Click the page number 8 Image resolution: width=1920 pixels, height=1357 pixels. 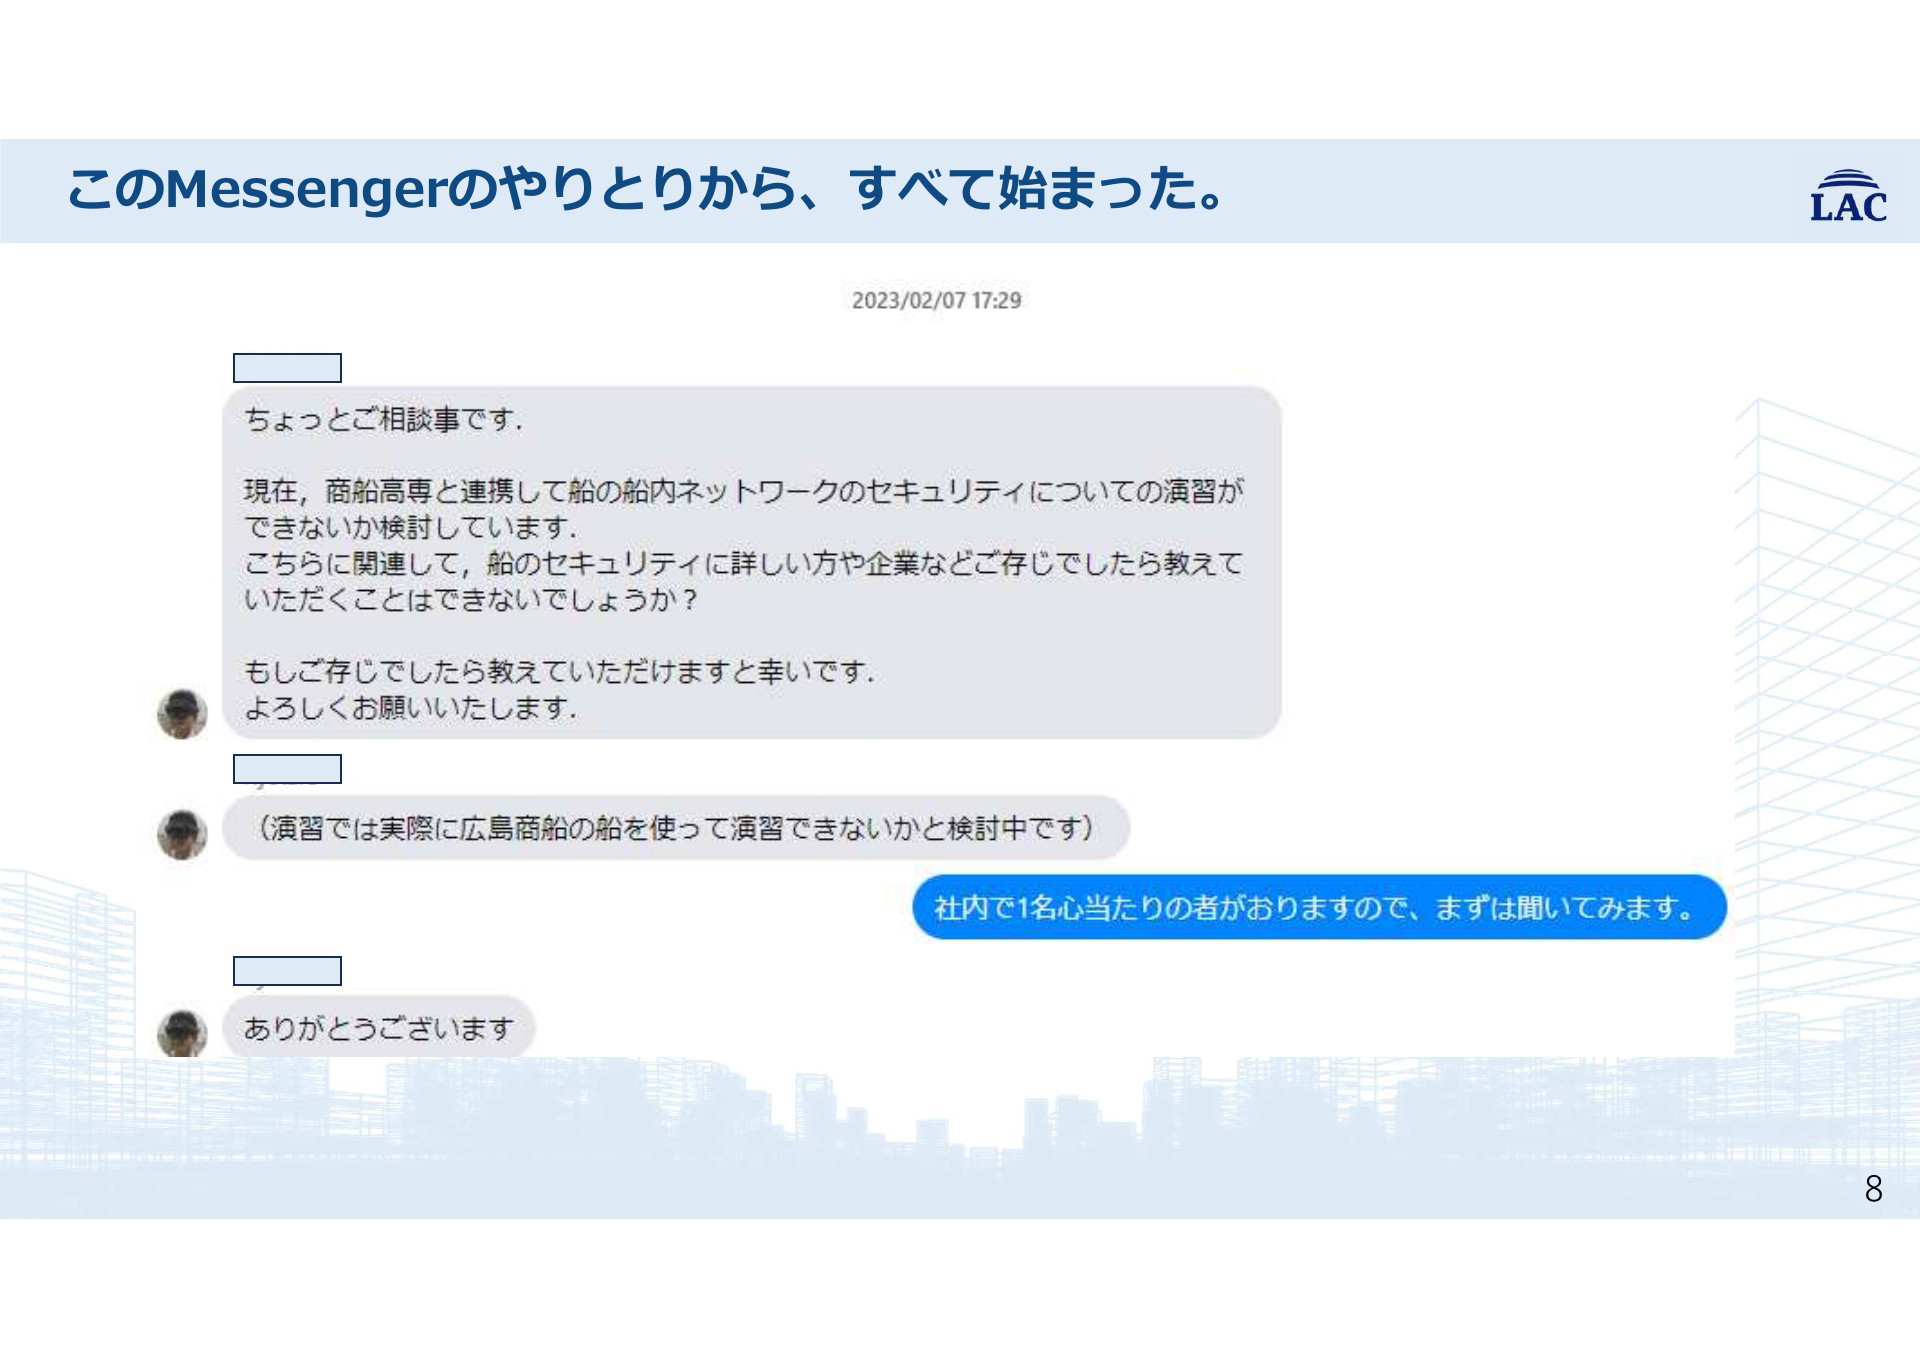point(1873,1189)
